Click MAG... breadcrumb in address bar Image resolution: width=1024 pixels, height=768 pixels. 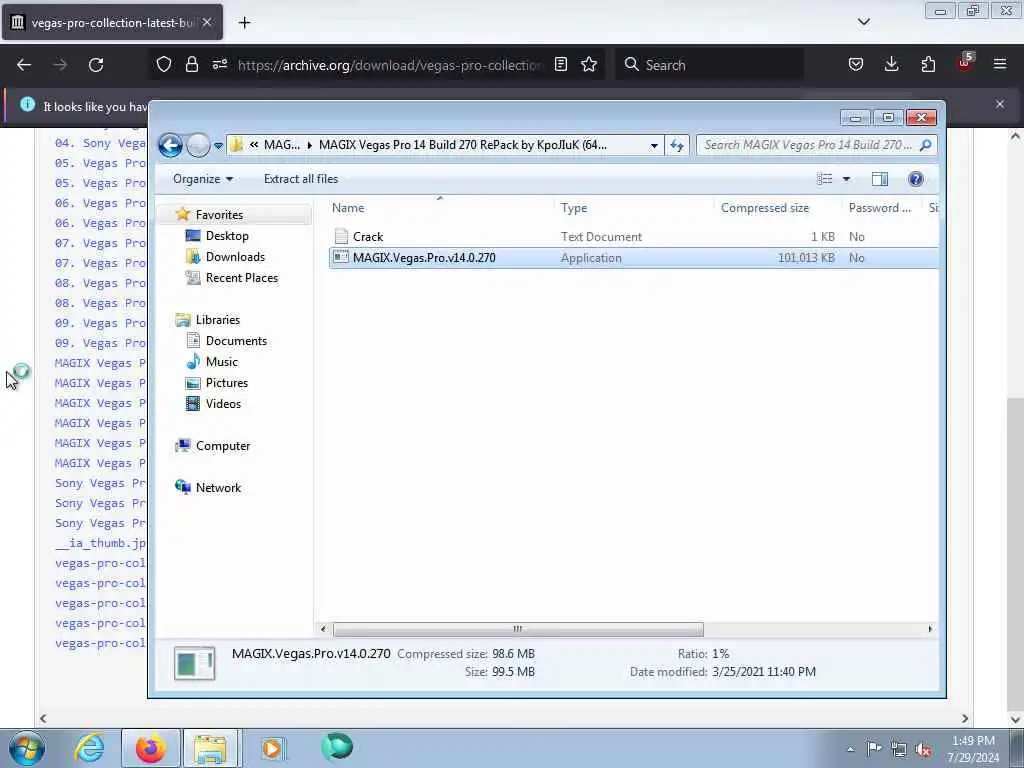tap(281, 145)
